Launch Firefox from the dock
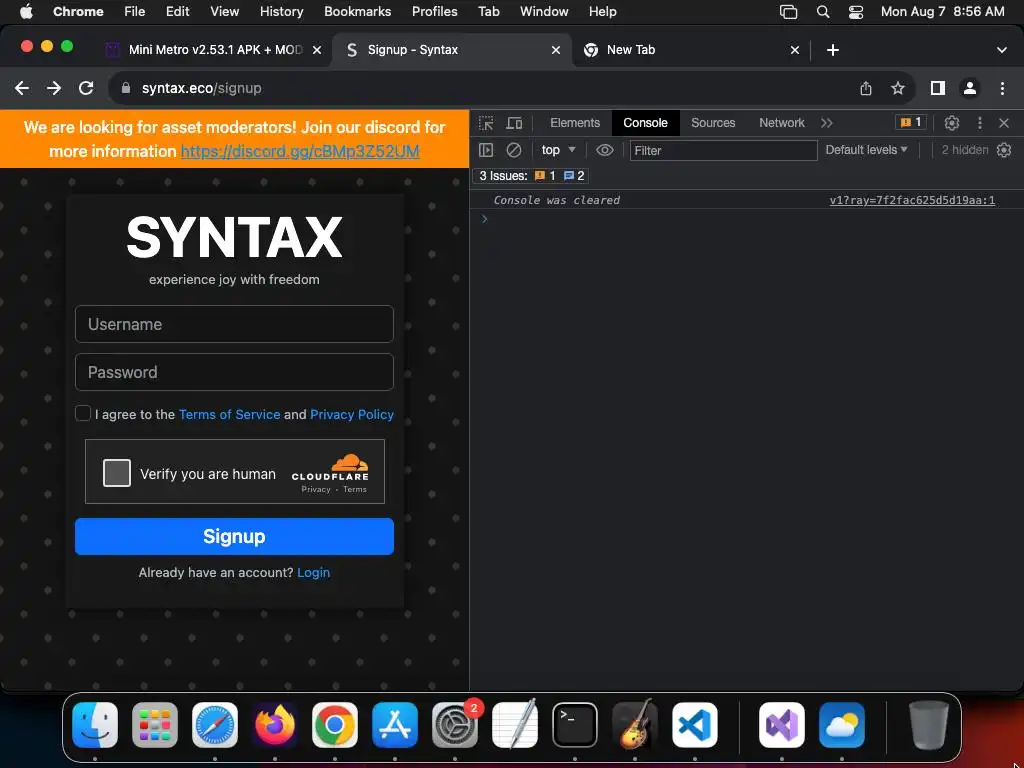 tap(275, 725)
